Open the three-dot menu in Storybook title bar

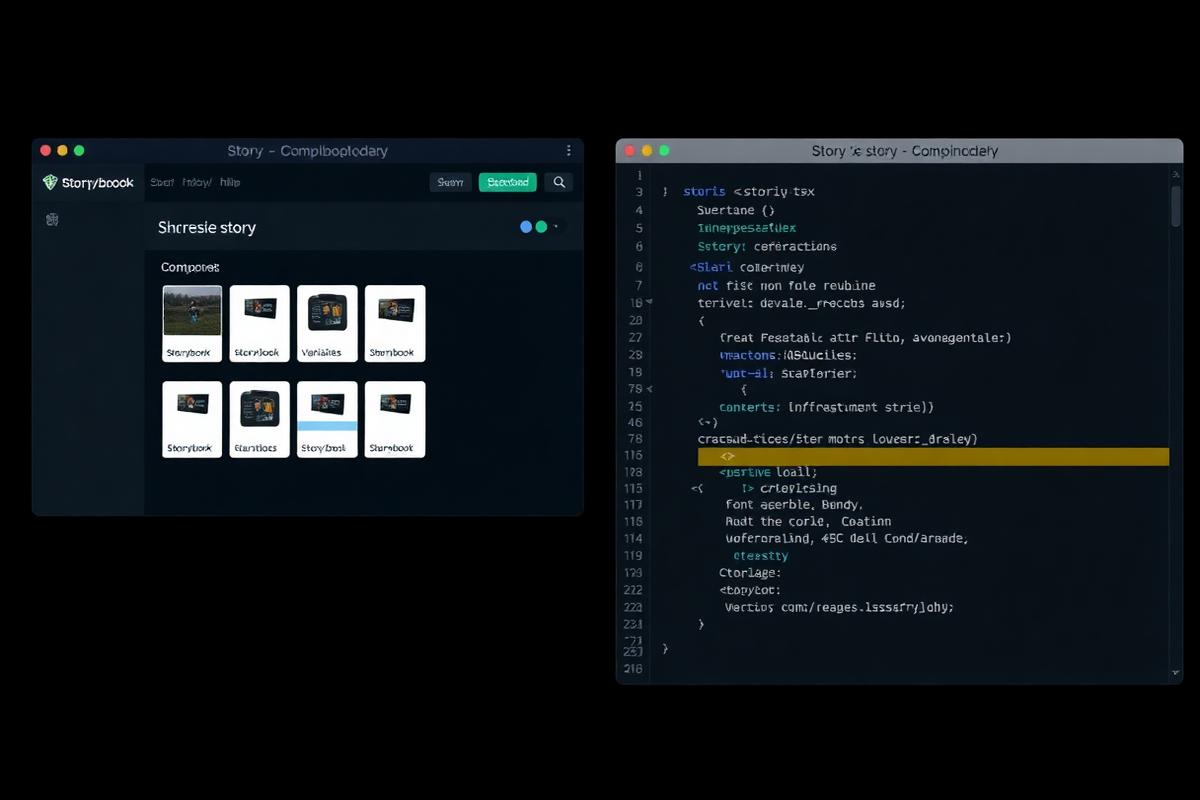[x=569, y=151]
